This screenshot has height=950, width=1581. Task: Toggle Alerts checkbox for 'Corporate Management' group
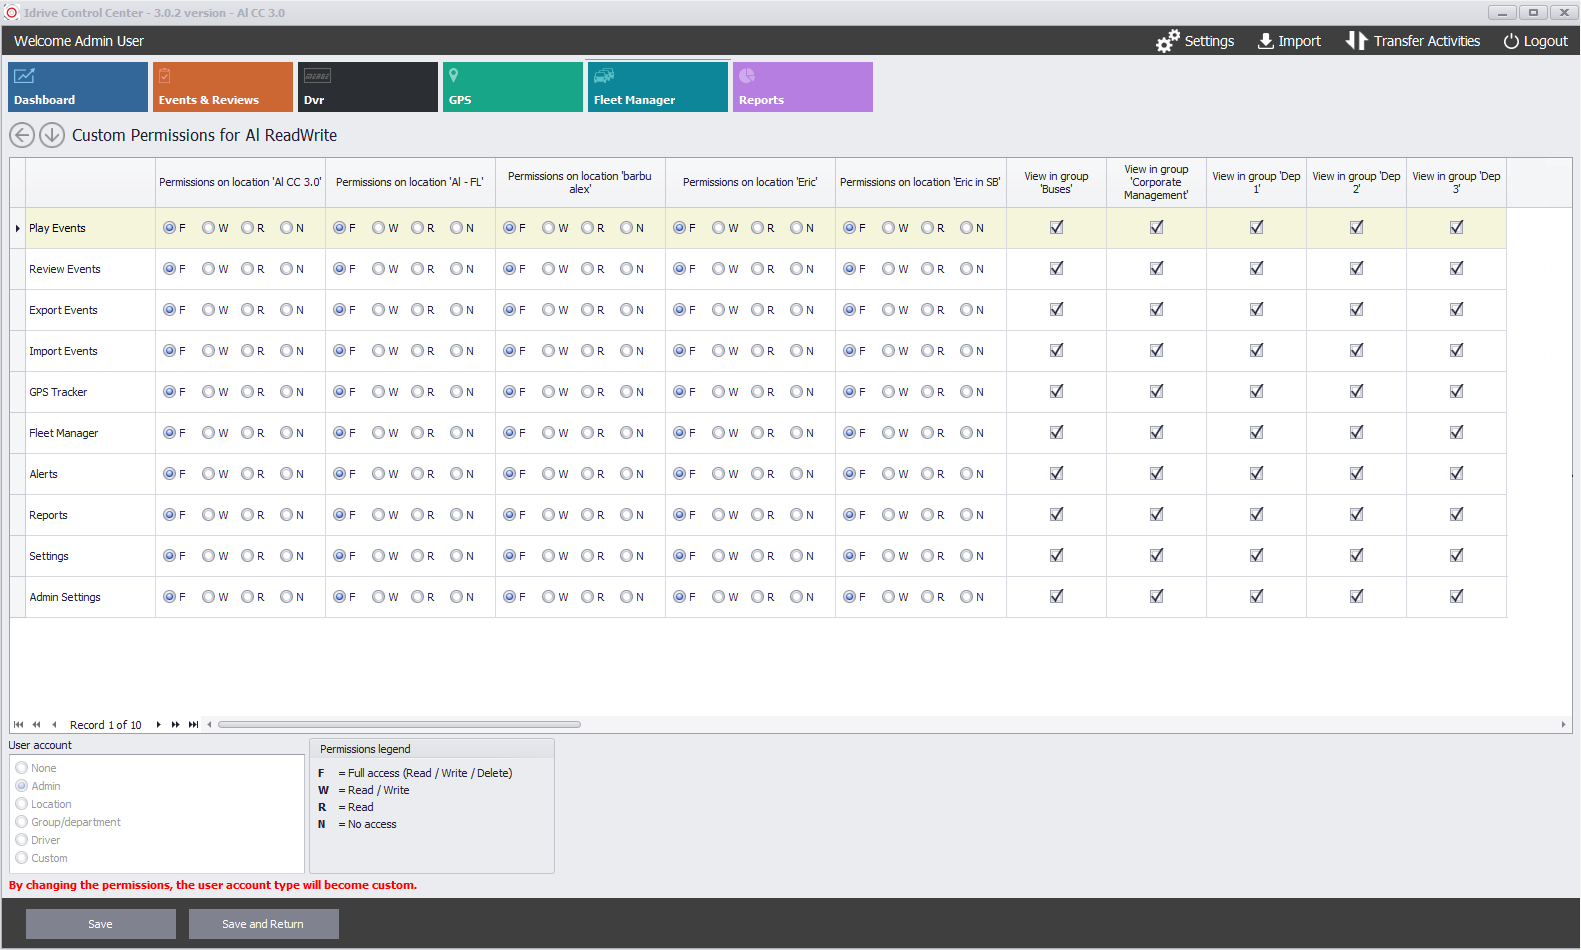(x=1156, y=474)
